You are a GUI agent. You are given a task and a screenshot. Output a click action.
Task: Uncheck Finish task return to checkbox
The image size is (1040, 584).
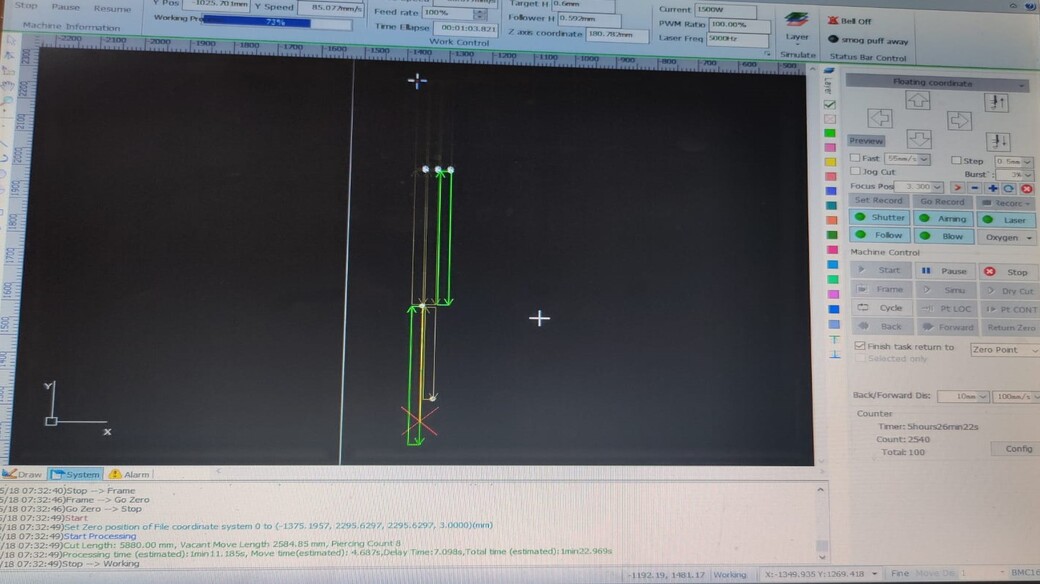pyautogui.click(x=859, y=347)
